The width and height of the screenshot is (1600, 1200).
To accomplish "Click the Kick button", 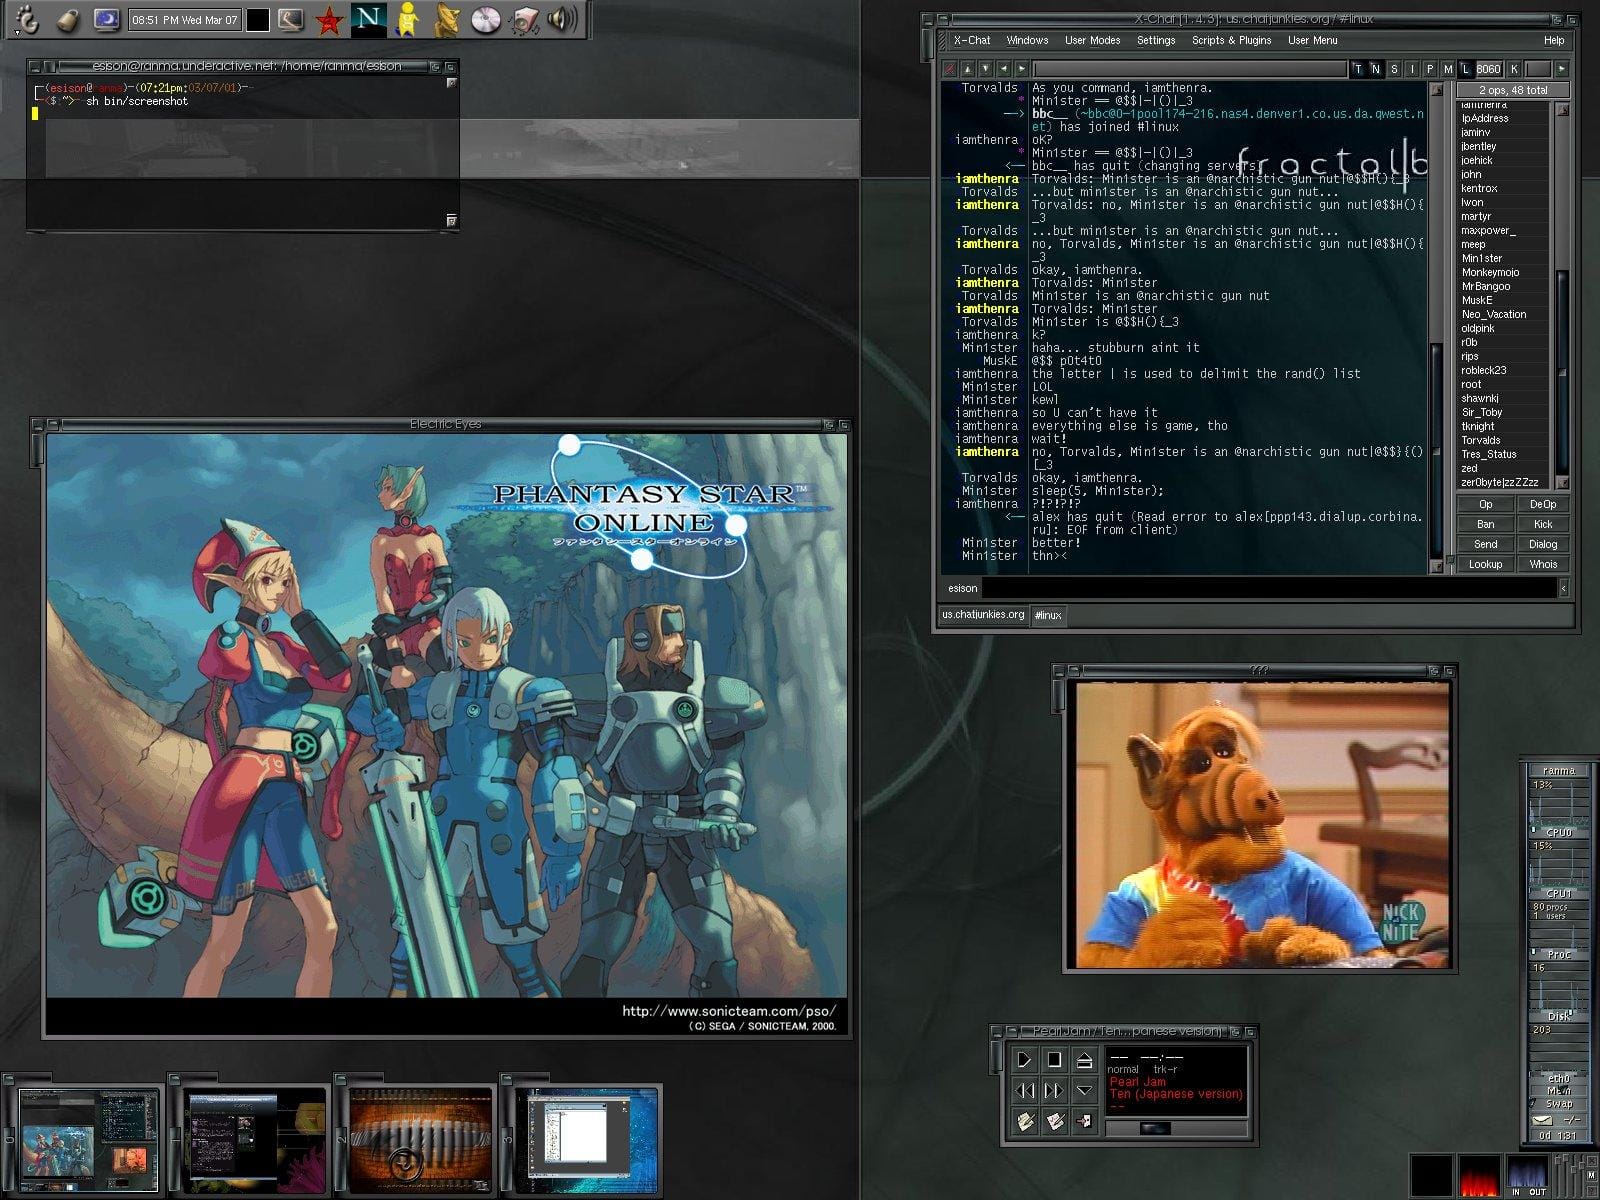I will point(1543,524).
